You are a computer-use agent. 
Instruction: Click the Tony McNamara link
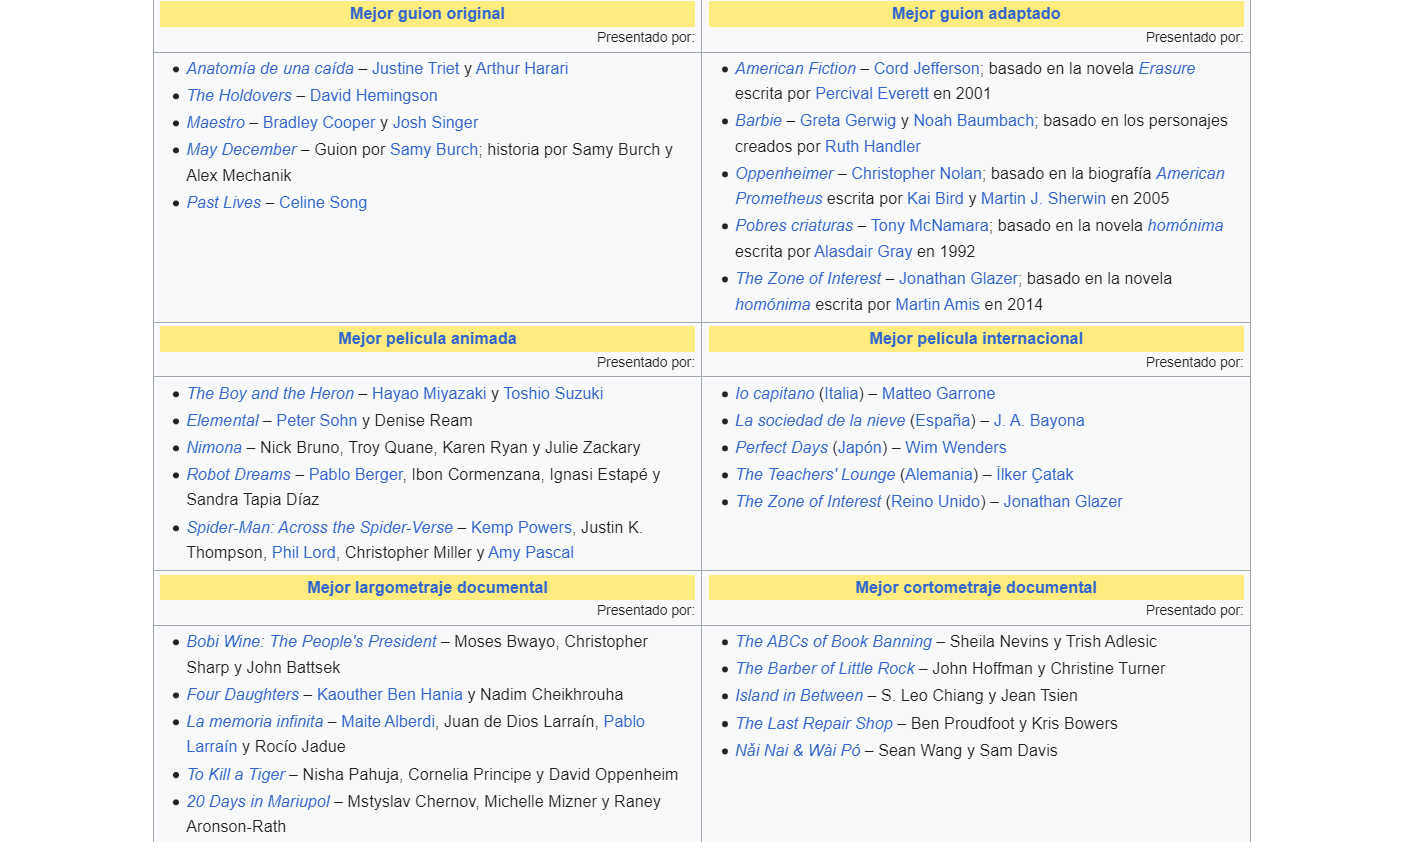pos(930,226)
